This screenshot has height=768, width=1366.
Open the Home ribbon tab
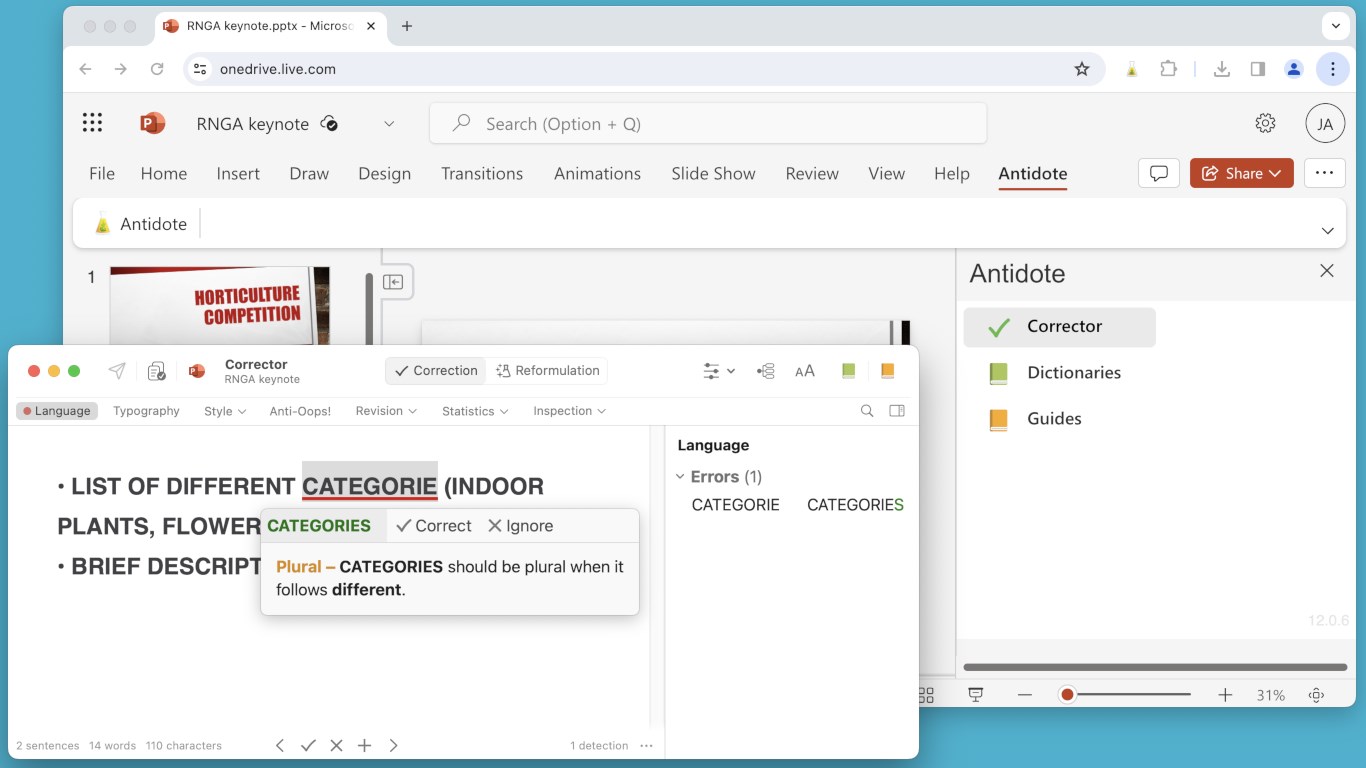tap(164, 173)
